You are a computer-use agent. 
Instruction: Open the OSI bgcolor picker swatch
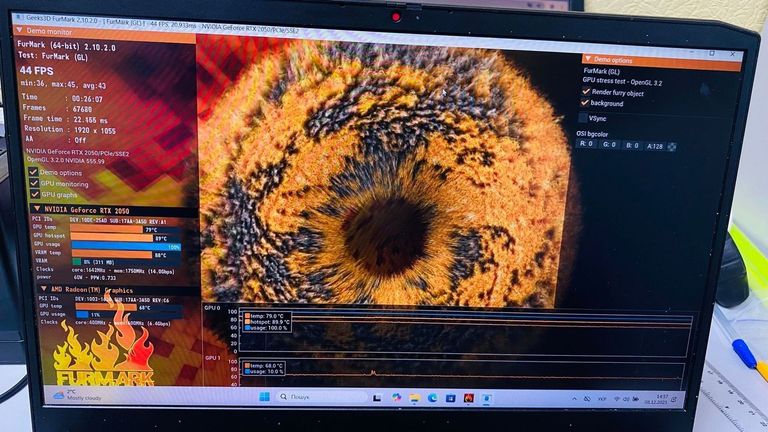point(672,146)
